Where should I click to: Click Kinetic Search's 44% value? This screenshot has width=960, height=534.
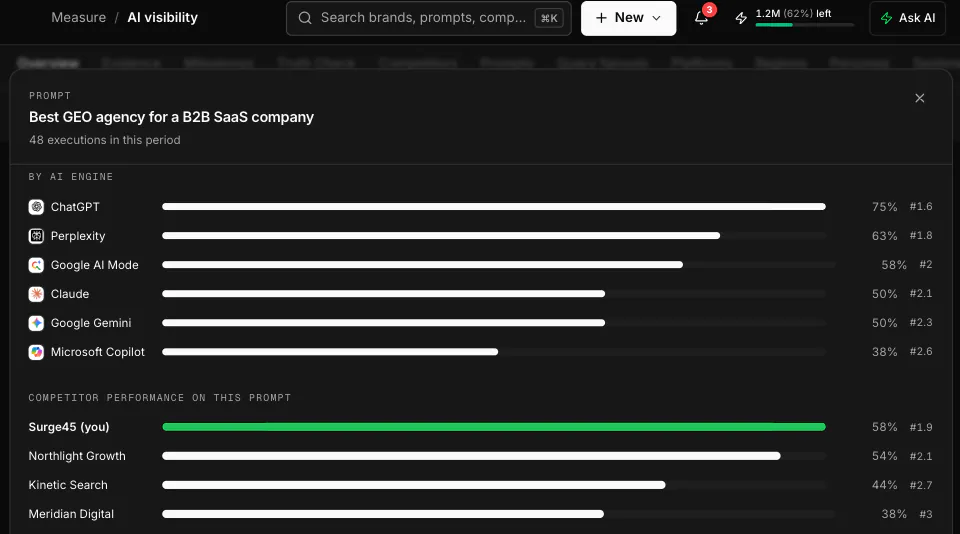(x=884, y=485)
